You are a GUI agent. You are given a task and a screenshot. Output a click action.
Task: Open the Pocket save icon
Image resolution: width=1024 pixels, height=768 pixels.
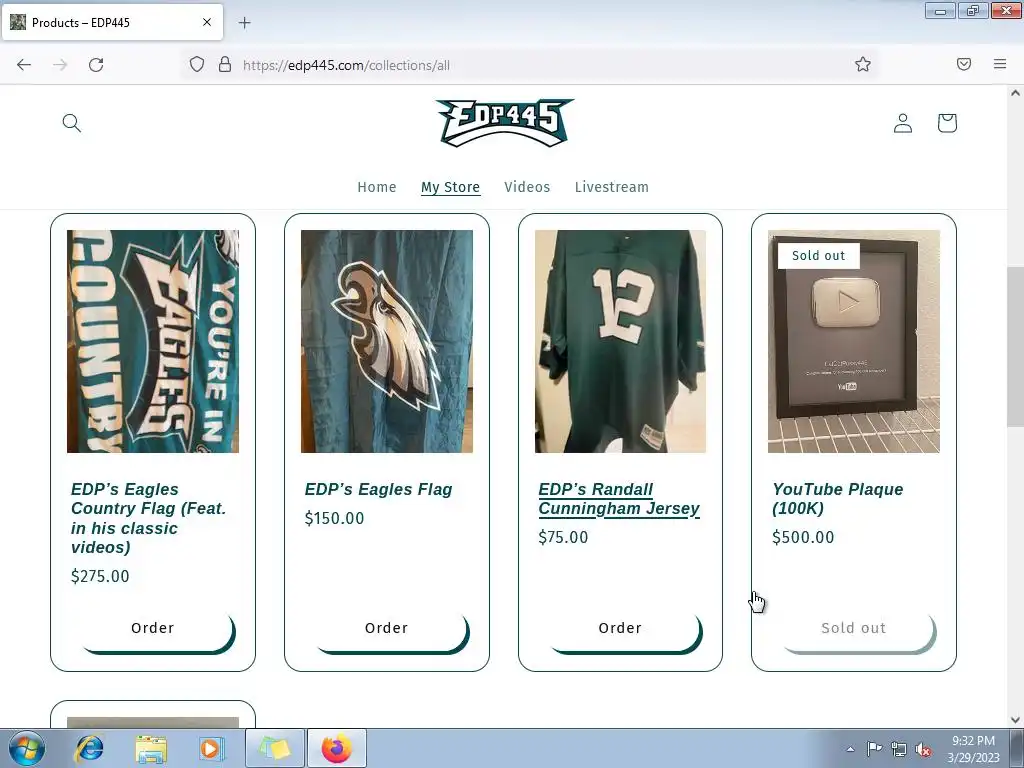(x=964, y=64)
